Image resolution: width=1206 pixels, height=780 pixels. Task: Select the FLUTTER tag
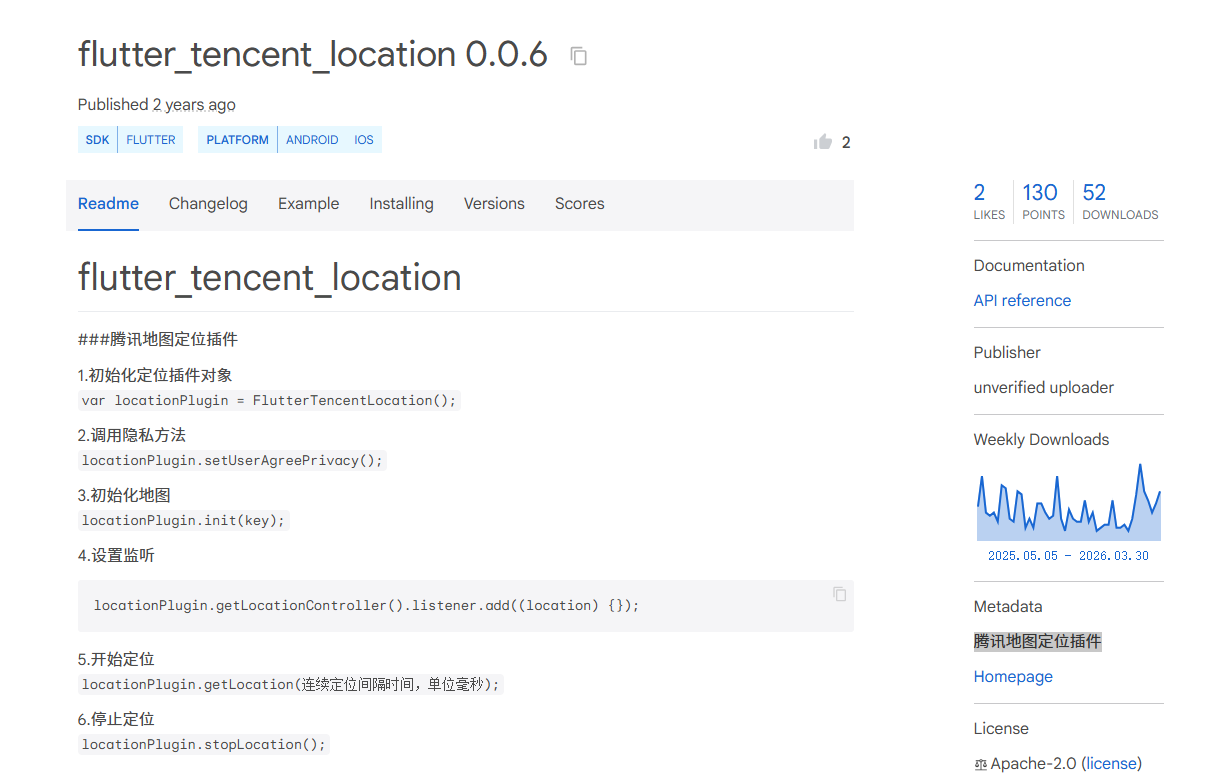click(151, 140)
